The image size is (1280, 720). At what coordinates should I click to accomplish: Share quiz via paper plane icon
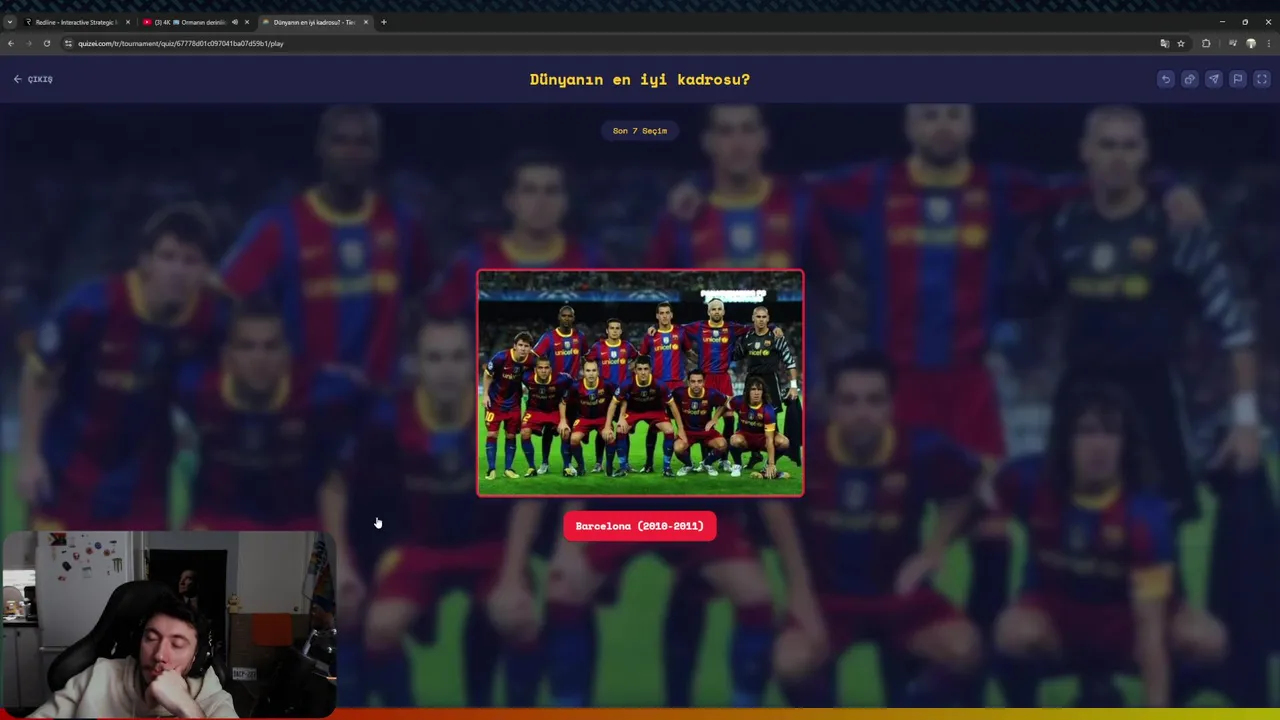coord(1214,79)
